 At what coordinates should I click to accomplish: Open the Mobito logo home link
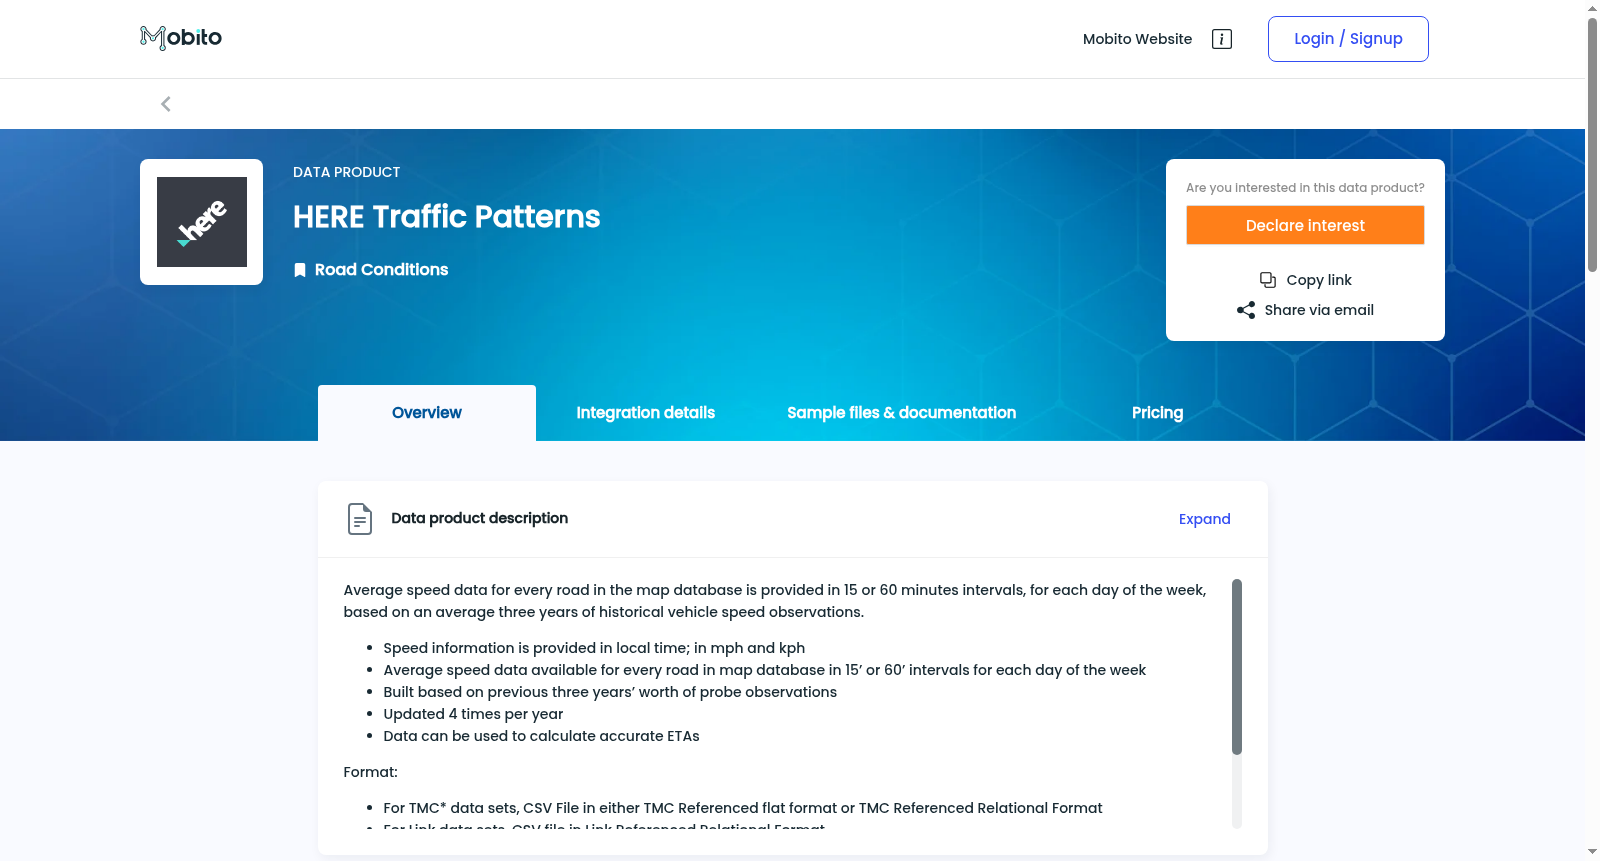tap(181, 38)
